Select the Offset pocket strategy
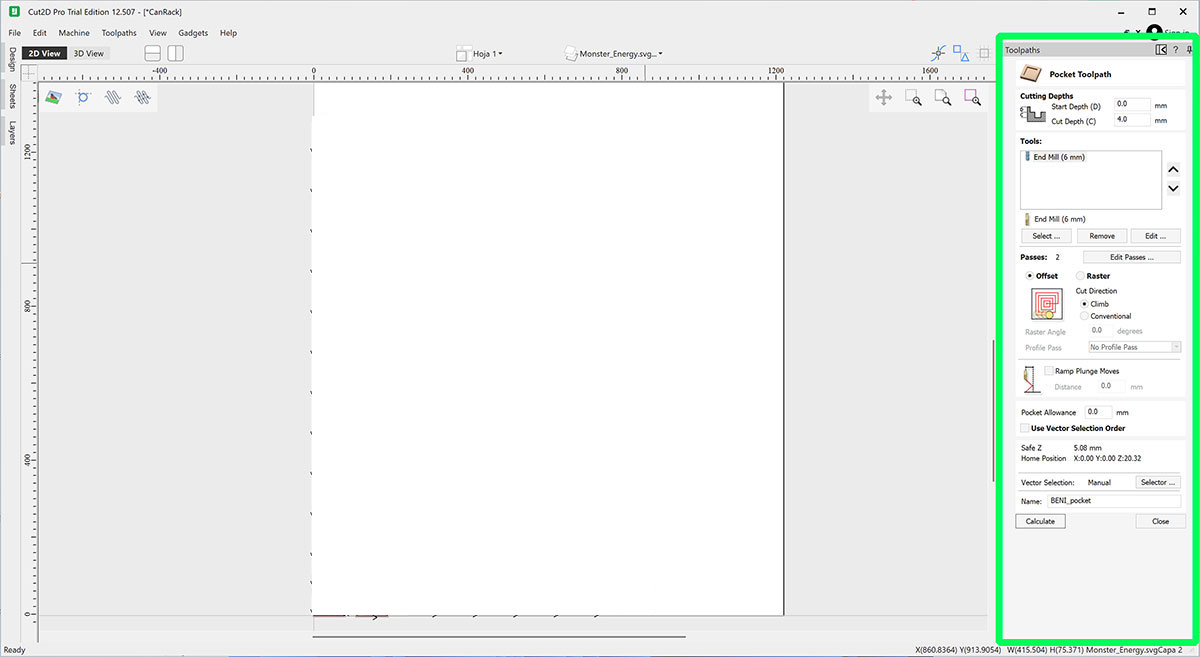Screen dimensions: 1200x657 pyautogui.click(x=1031, y=276)
